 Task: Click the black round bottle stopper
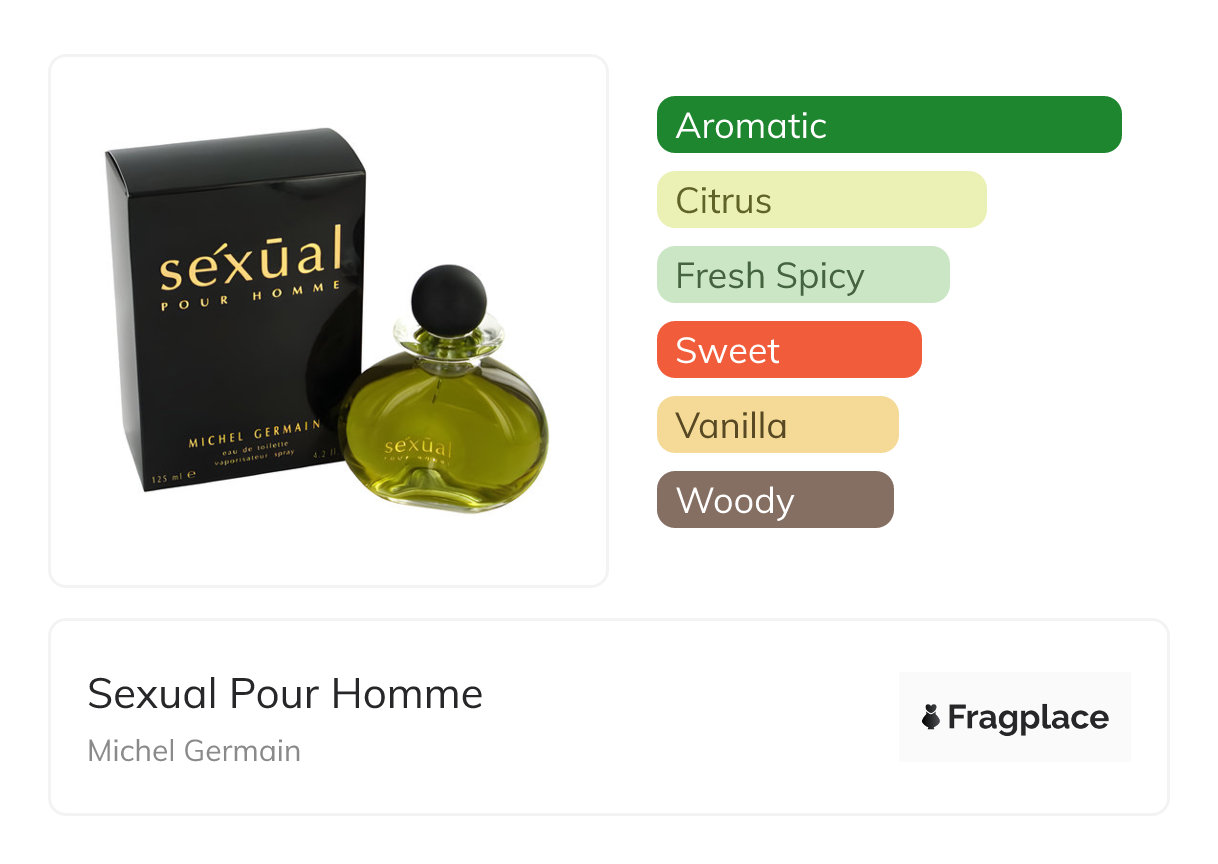448,298
